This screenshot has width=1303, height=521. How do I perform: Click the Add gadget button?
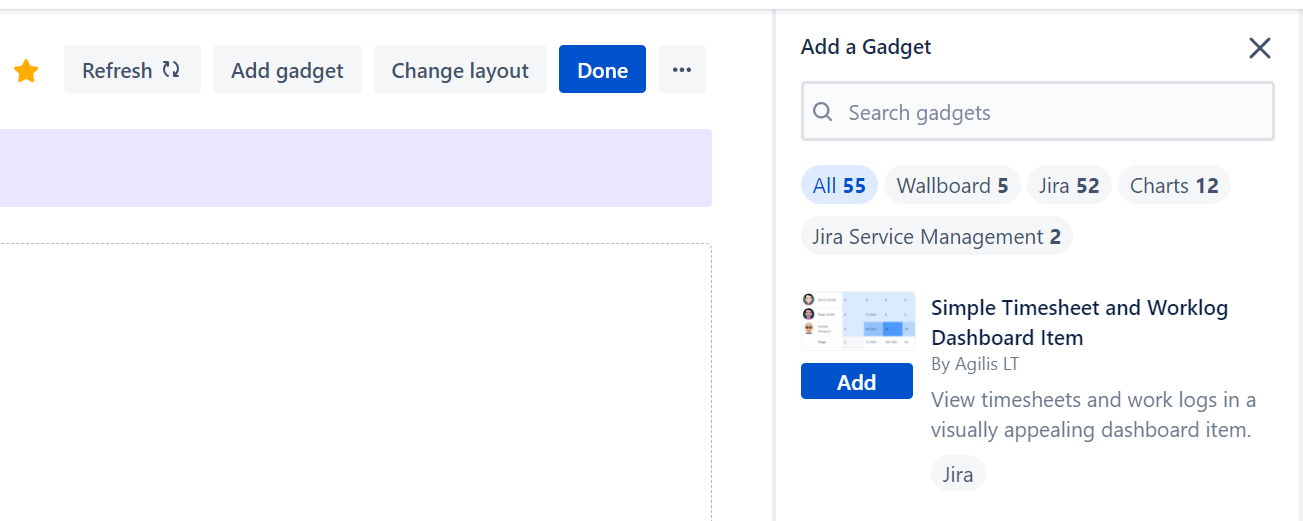(x=287, y=70)
